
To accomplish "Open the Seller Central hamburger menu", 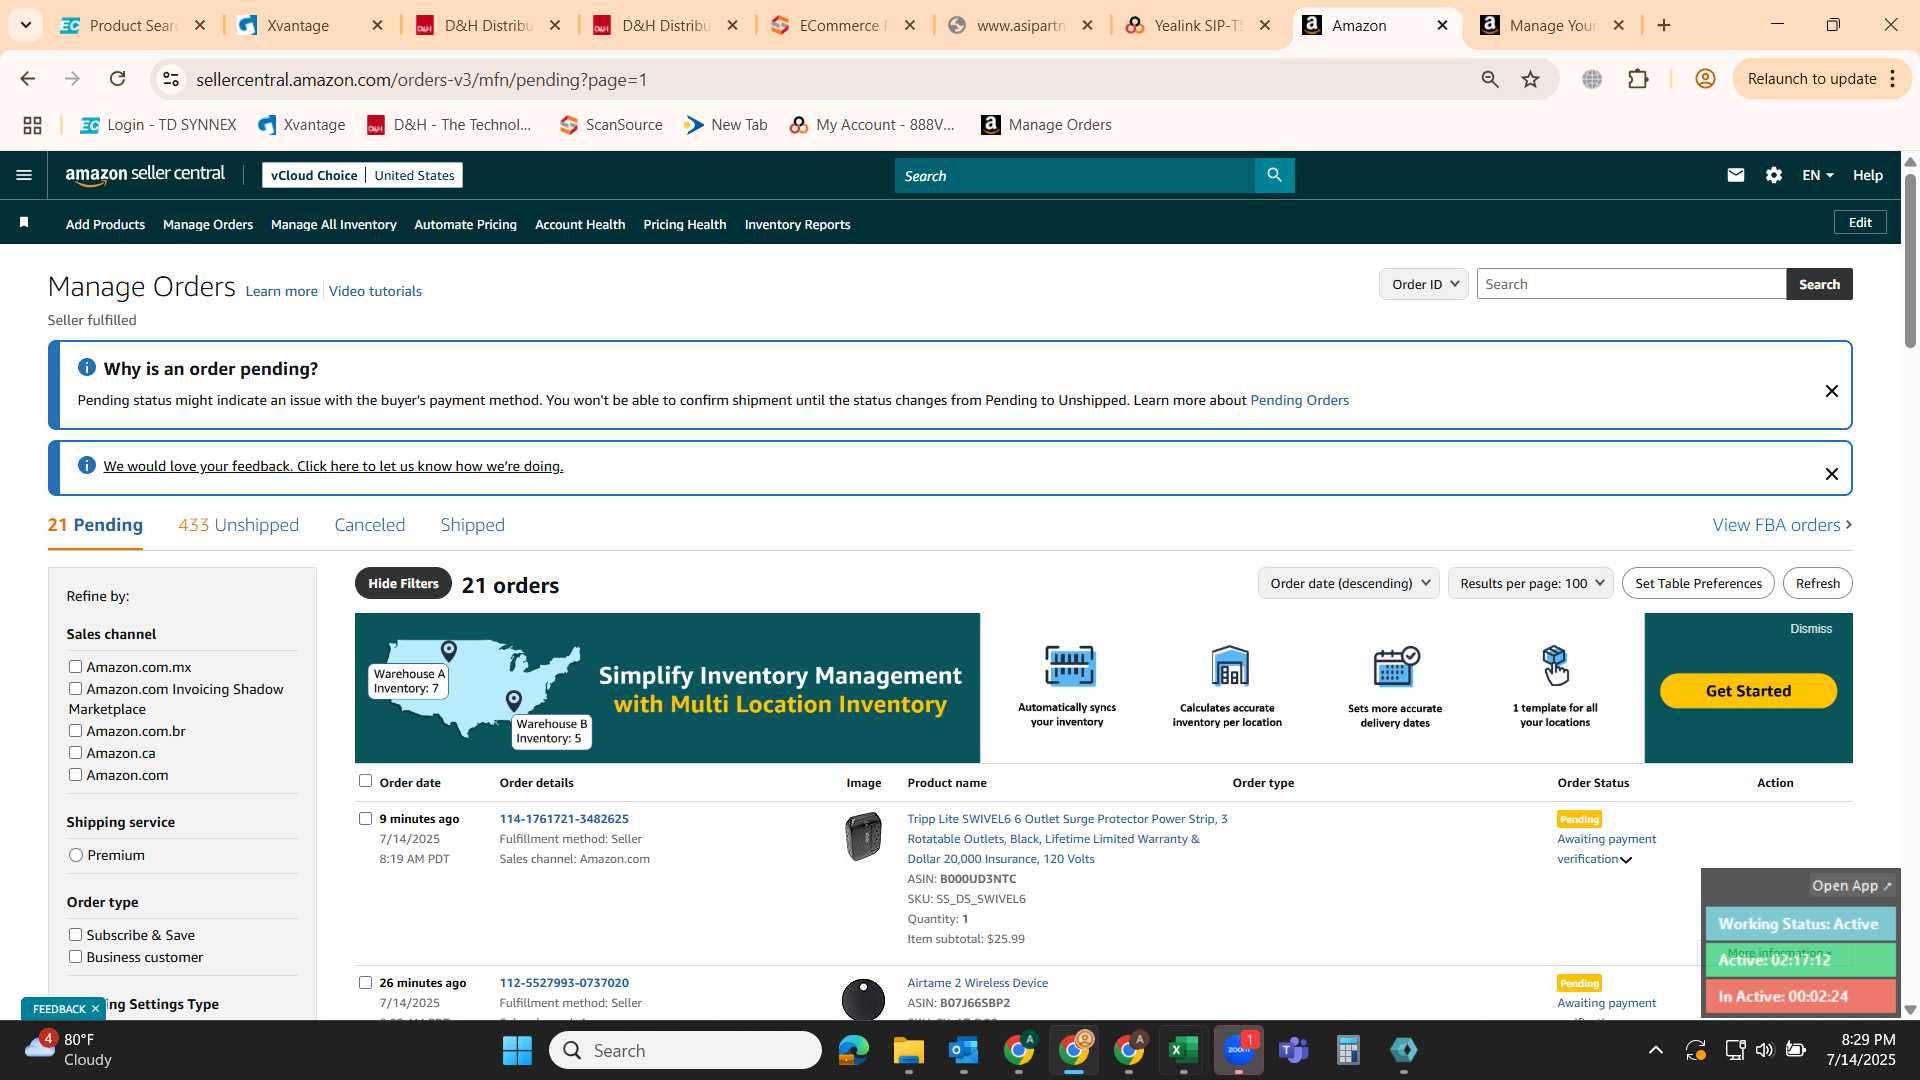I will point(24,175).
